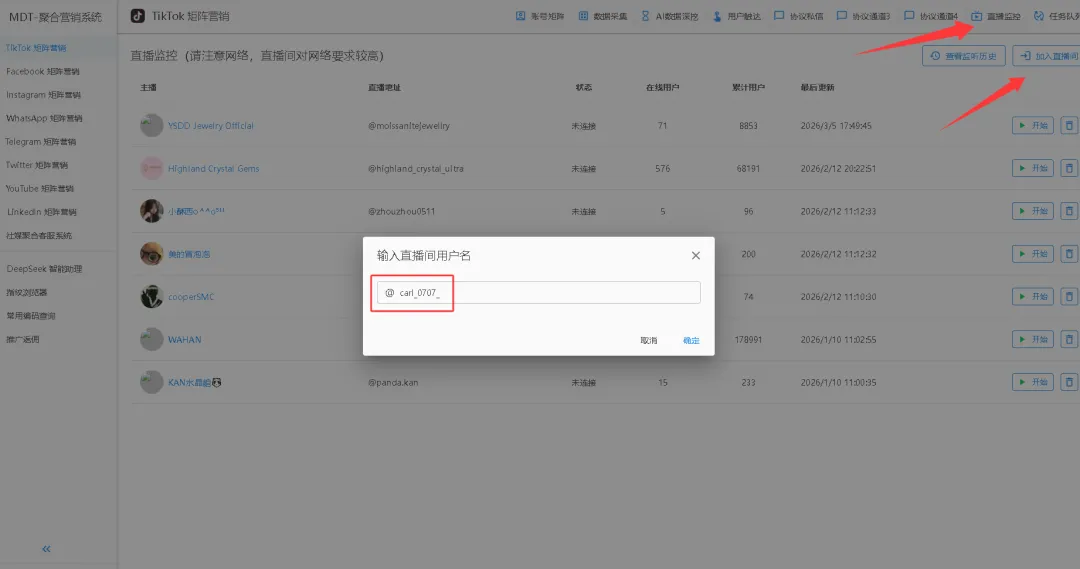Click the 最后更新 column header

click(x=818, y=87)
